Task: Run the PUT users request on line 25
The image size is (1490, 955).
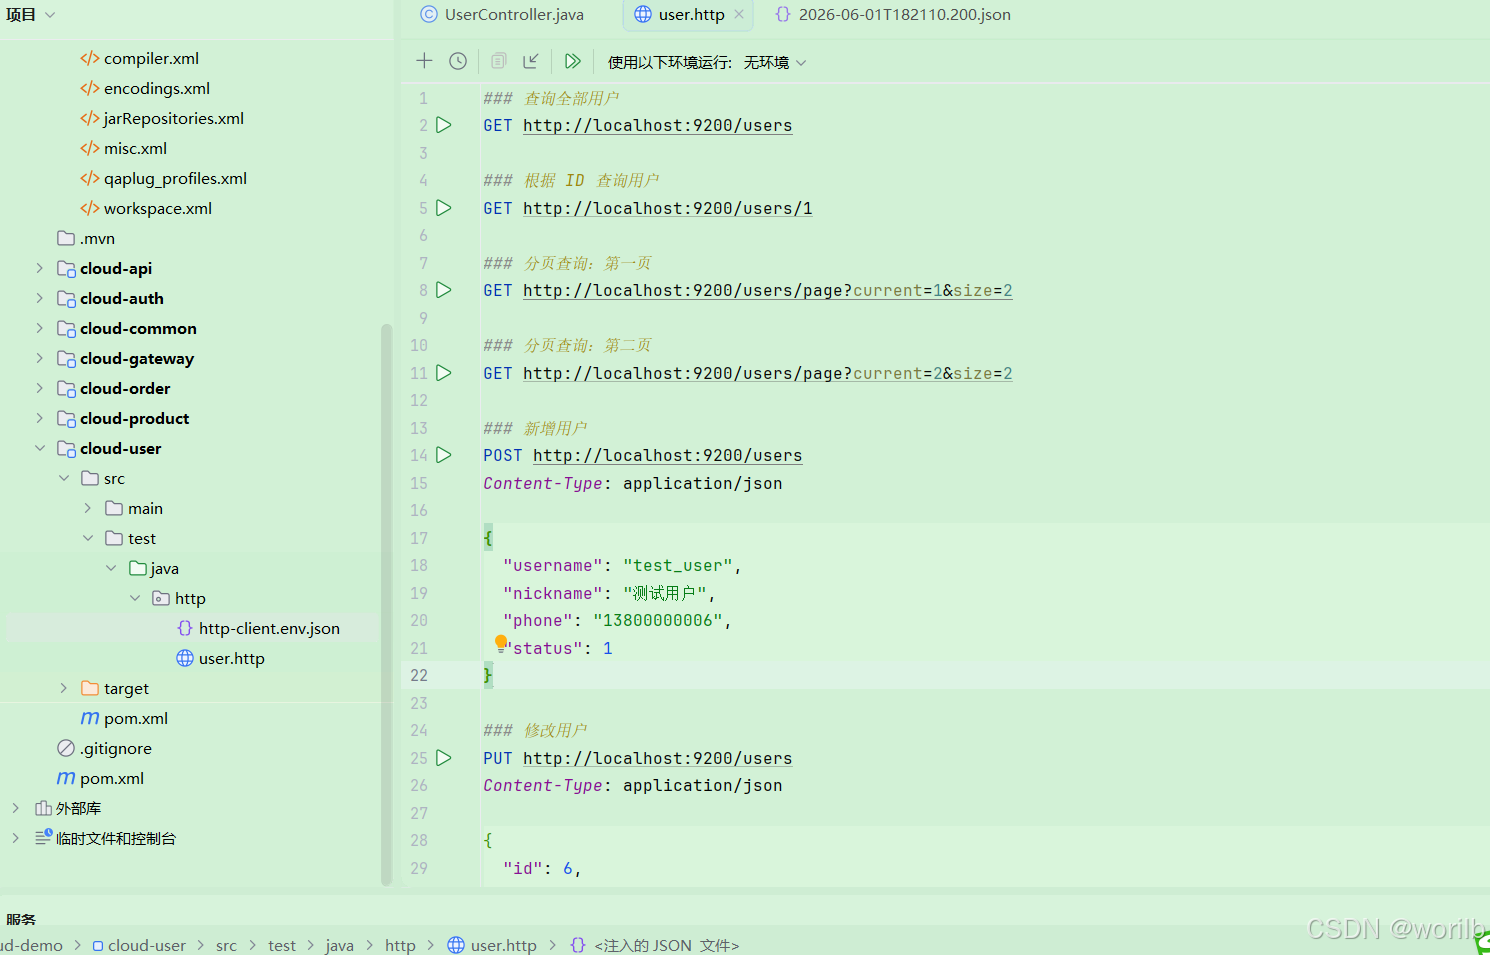Action: (x=444, y=758)
